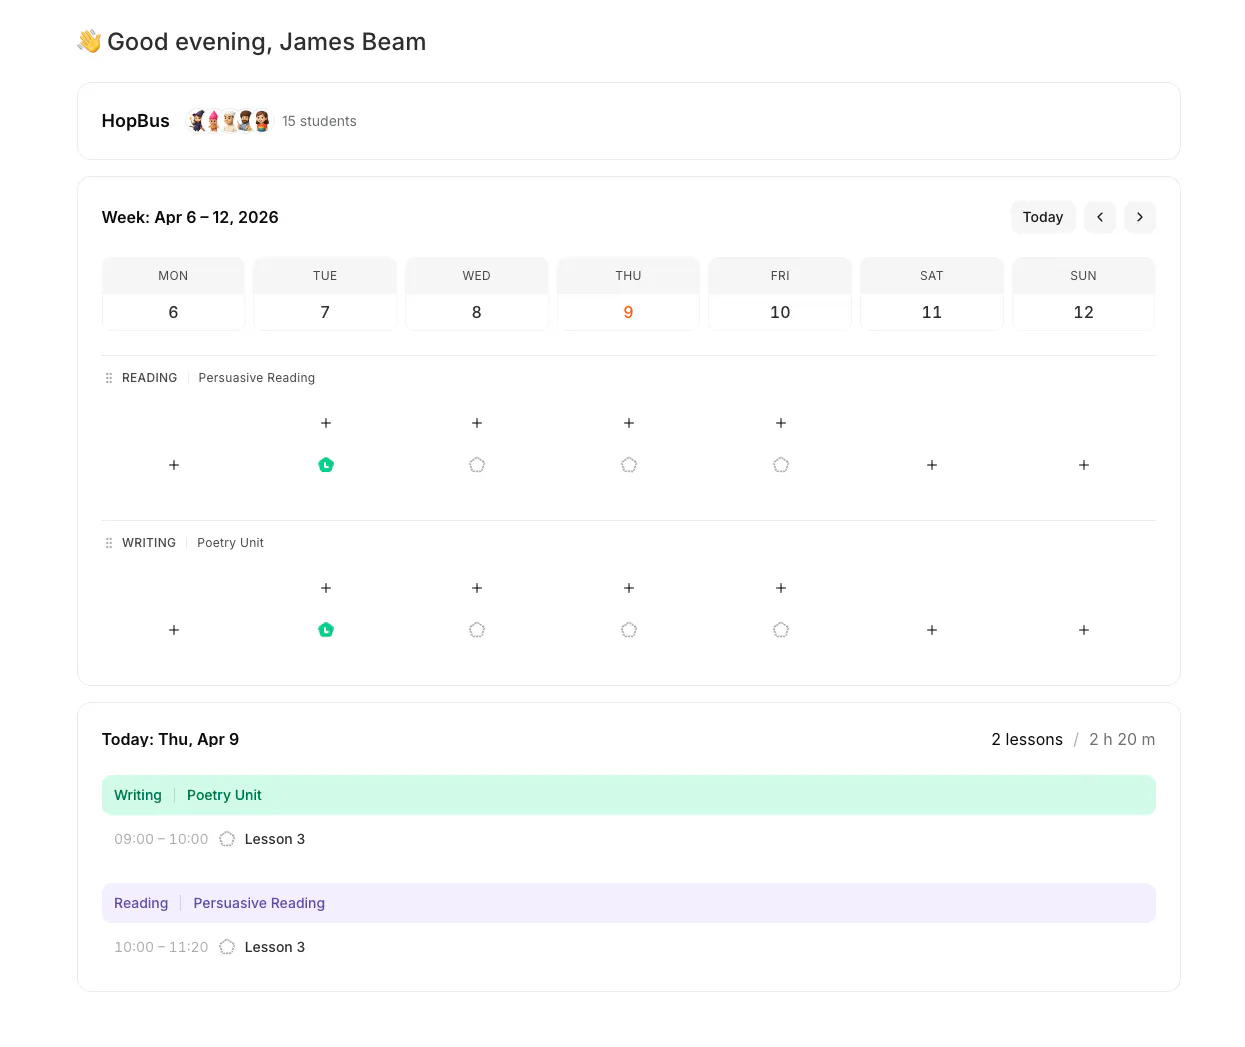Open Lesson 3 at 09:00 – 10:00

[x=275, y=839]
